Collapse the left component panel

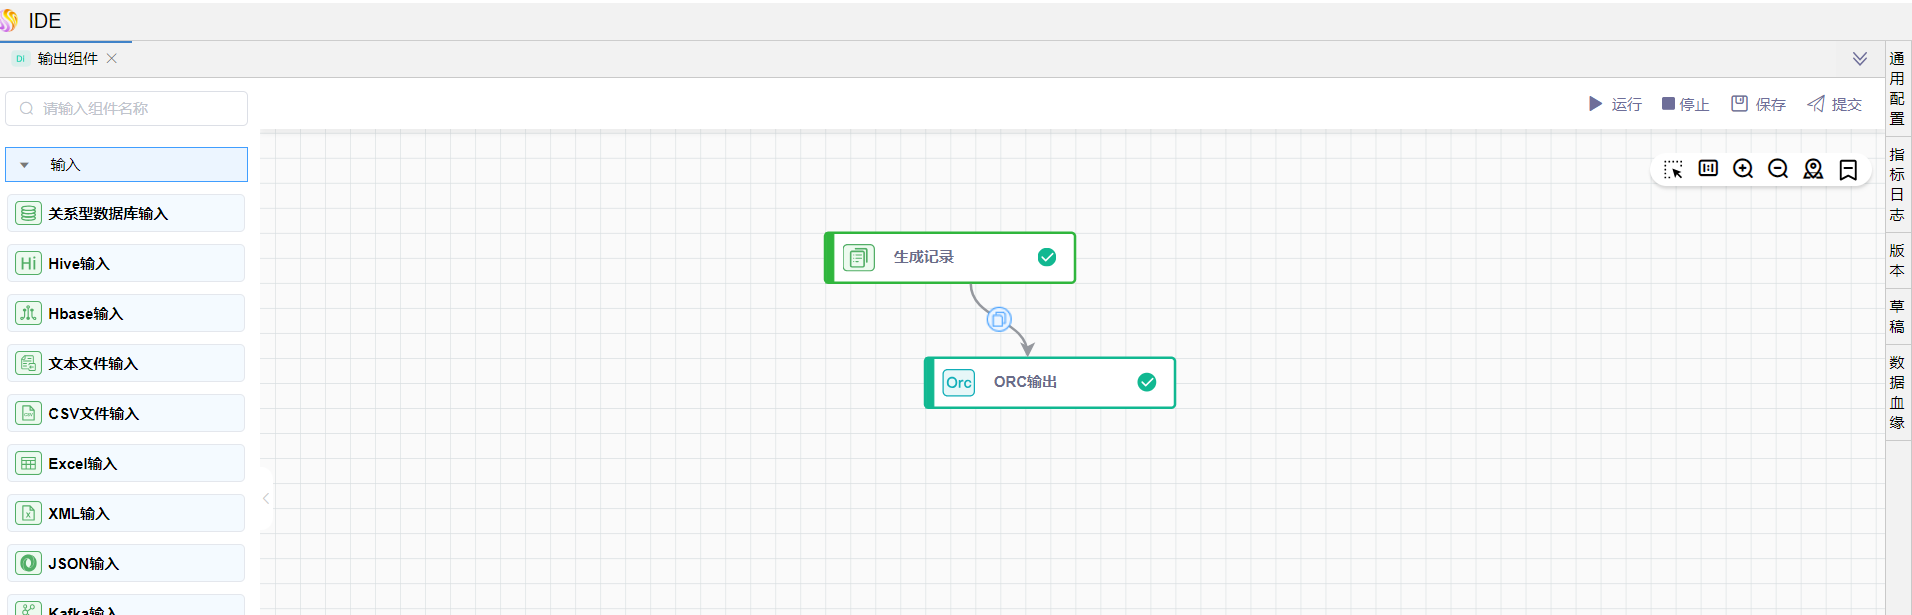pos(266,498)
